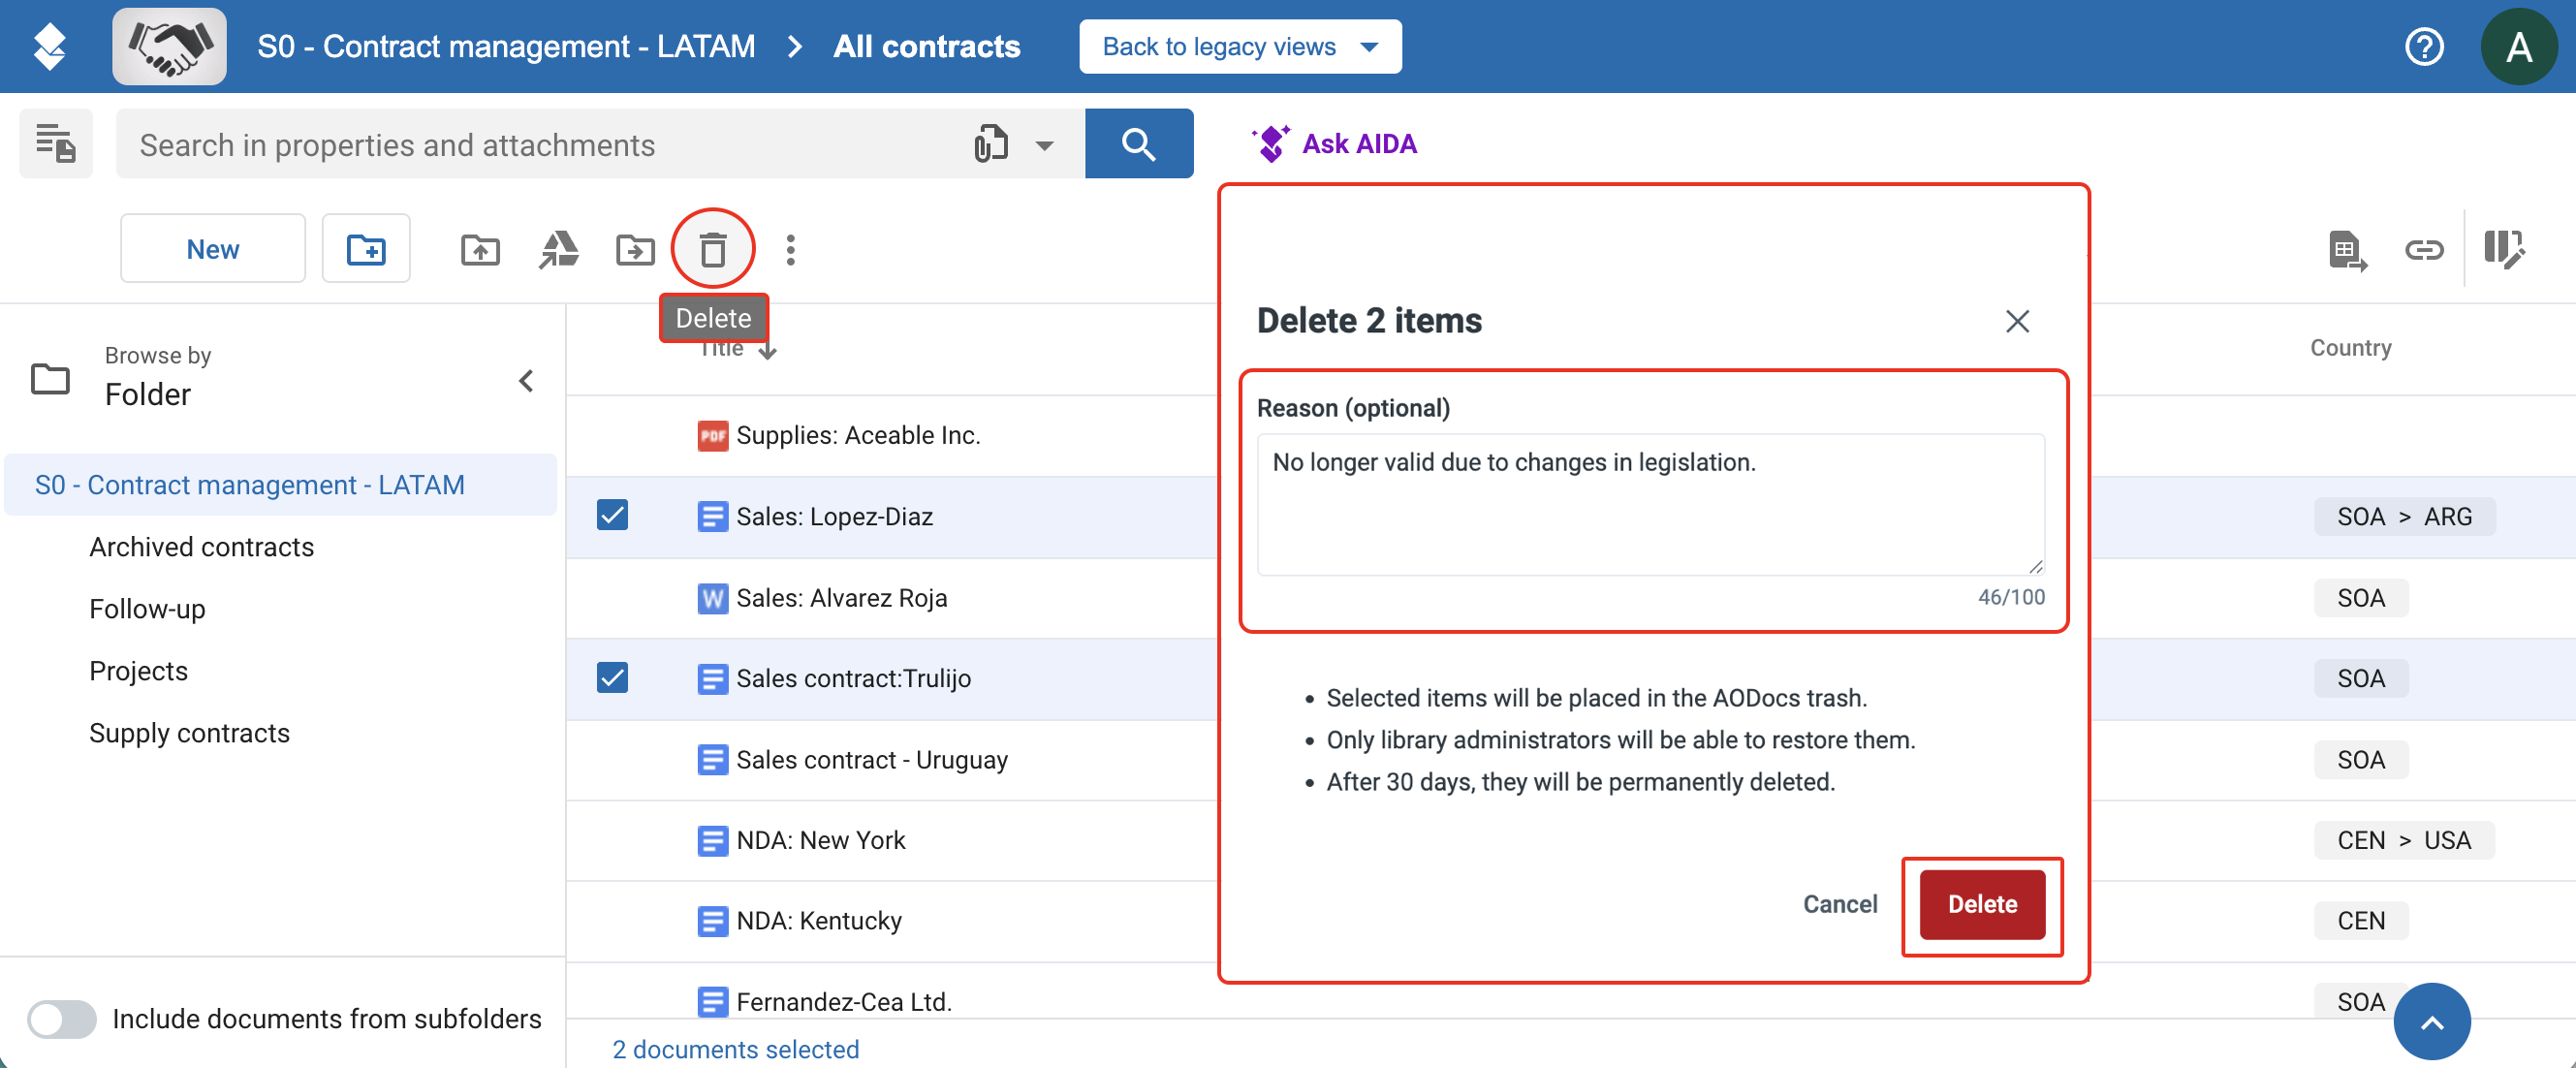Toggle the browse panel list icon
This screenshot has height=1068, width=2576.
tap(56, 144)
